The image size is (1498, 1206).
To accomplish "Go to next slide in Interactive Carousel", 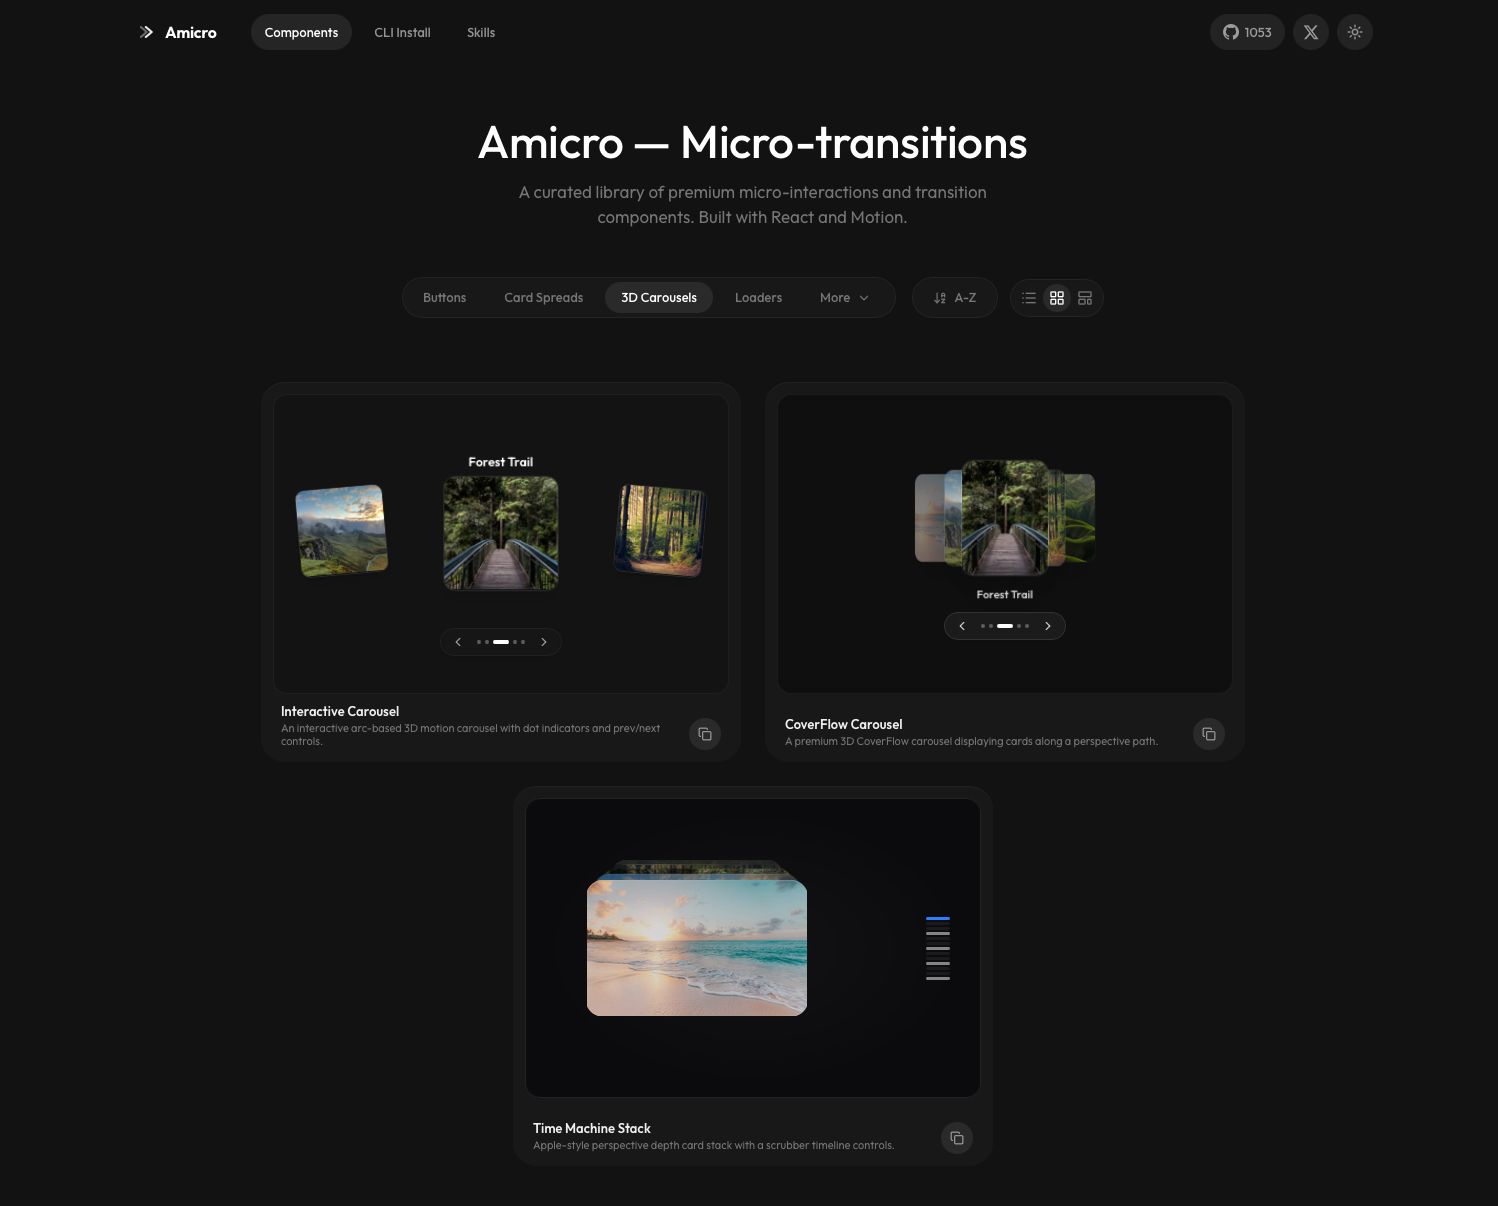I will click(544, 642).
